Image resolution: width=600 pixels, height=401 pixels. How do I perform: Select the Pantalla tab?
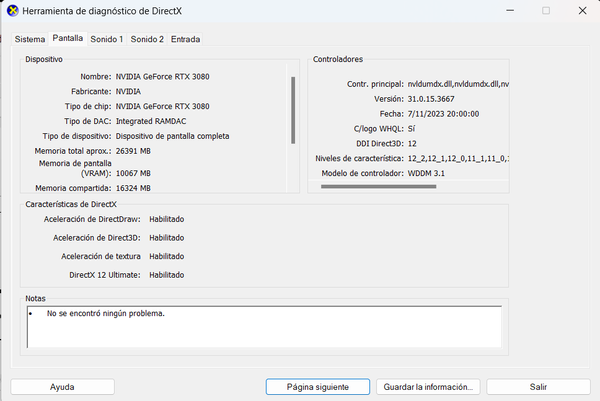tap(68, 38)
